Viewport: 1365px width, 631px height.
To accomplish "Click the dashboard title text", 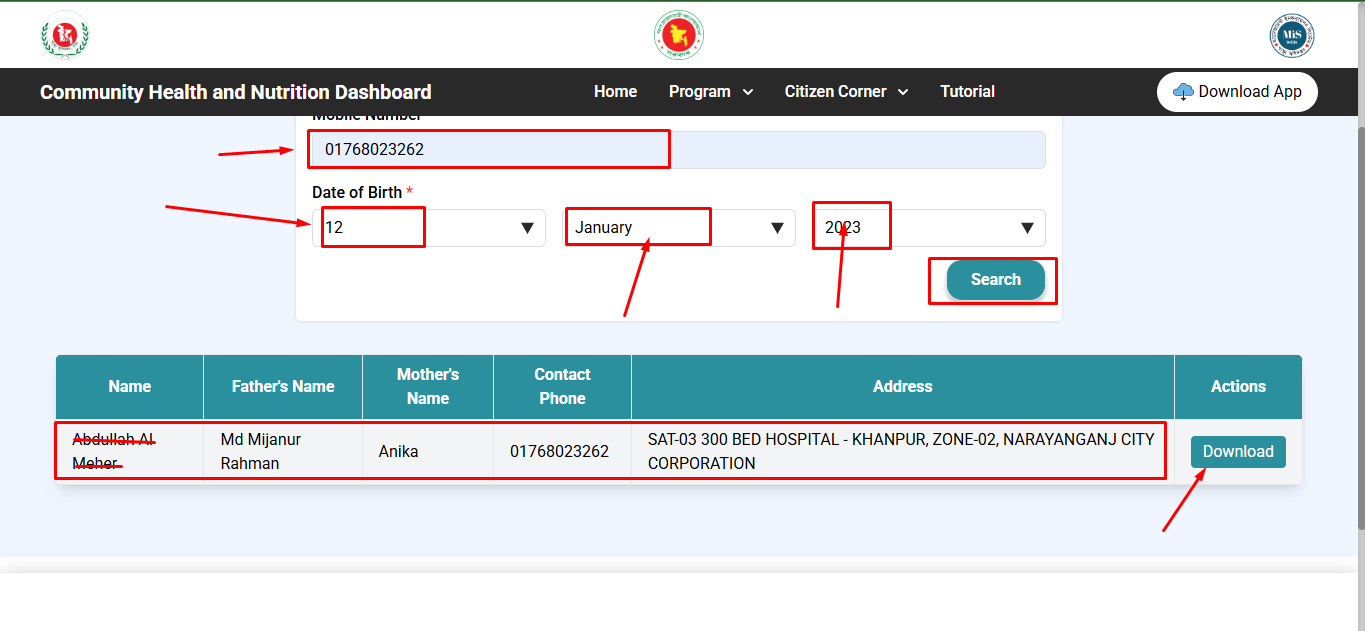I will (x=235, y=92).
